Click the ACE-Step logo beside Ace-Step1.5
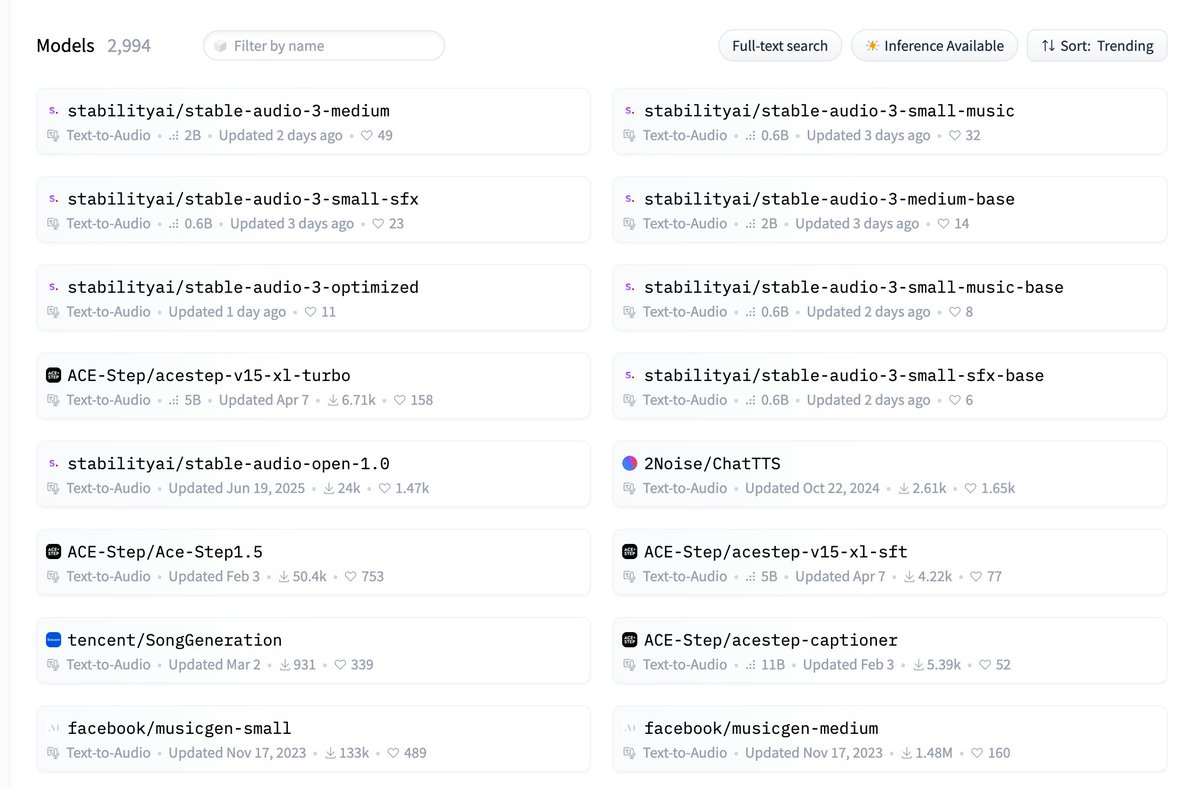This screenshot has width=1200, height=788. (x=54, y=552)
